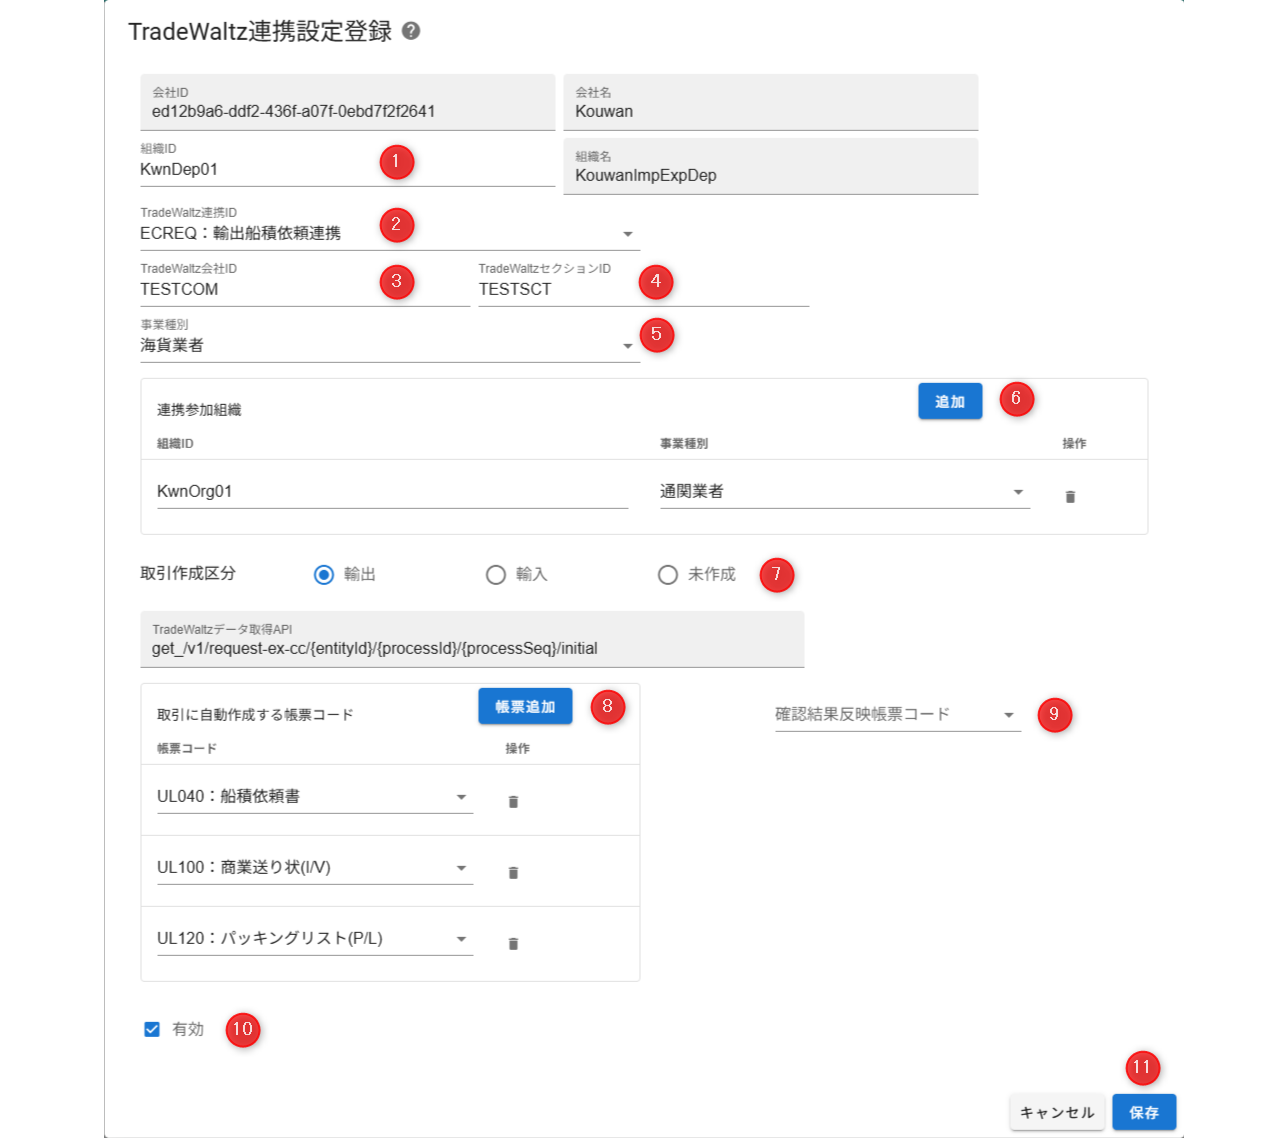1261x1138 pixels.
Task: Open the 通関業者 dropdown for KwnOrg01
Action: click(1018, 492)
